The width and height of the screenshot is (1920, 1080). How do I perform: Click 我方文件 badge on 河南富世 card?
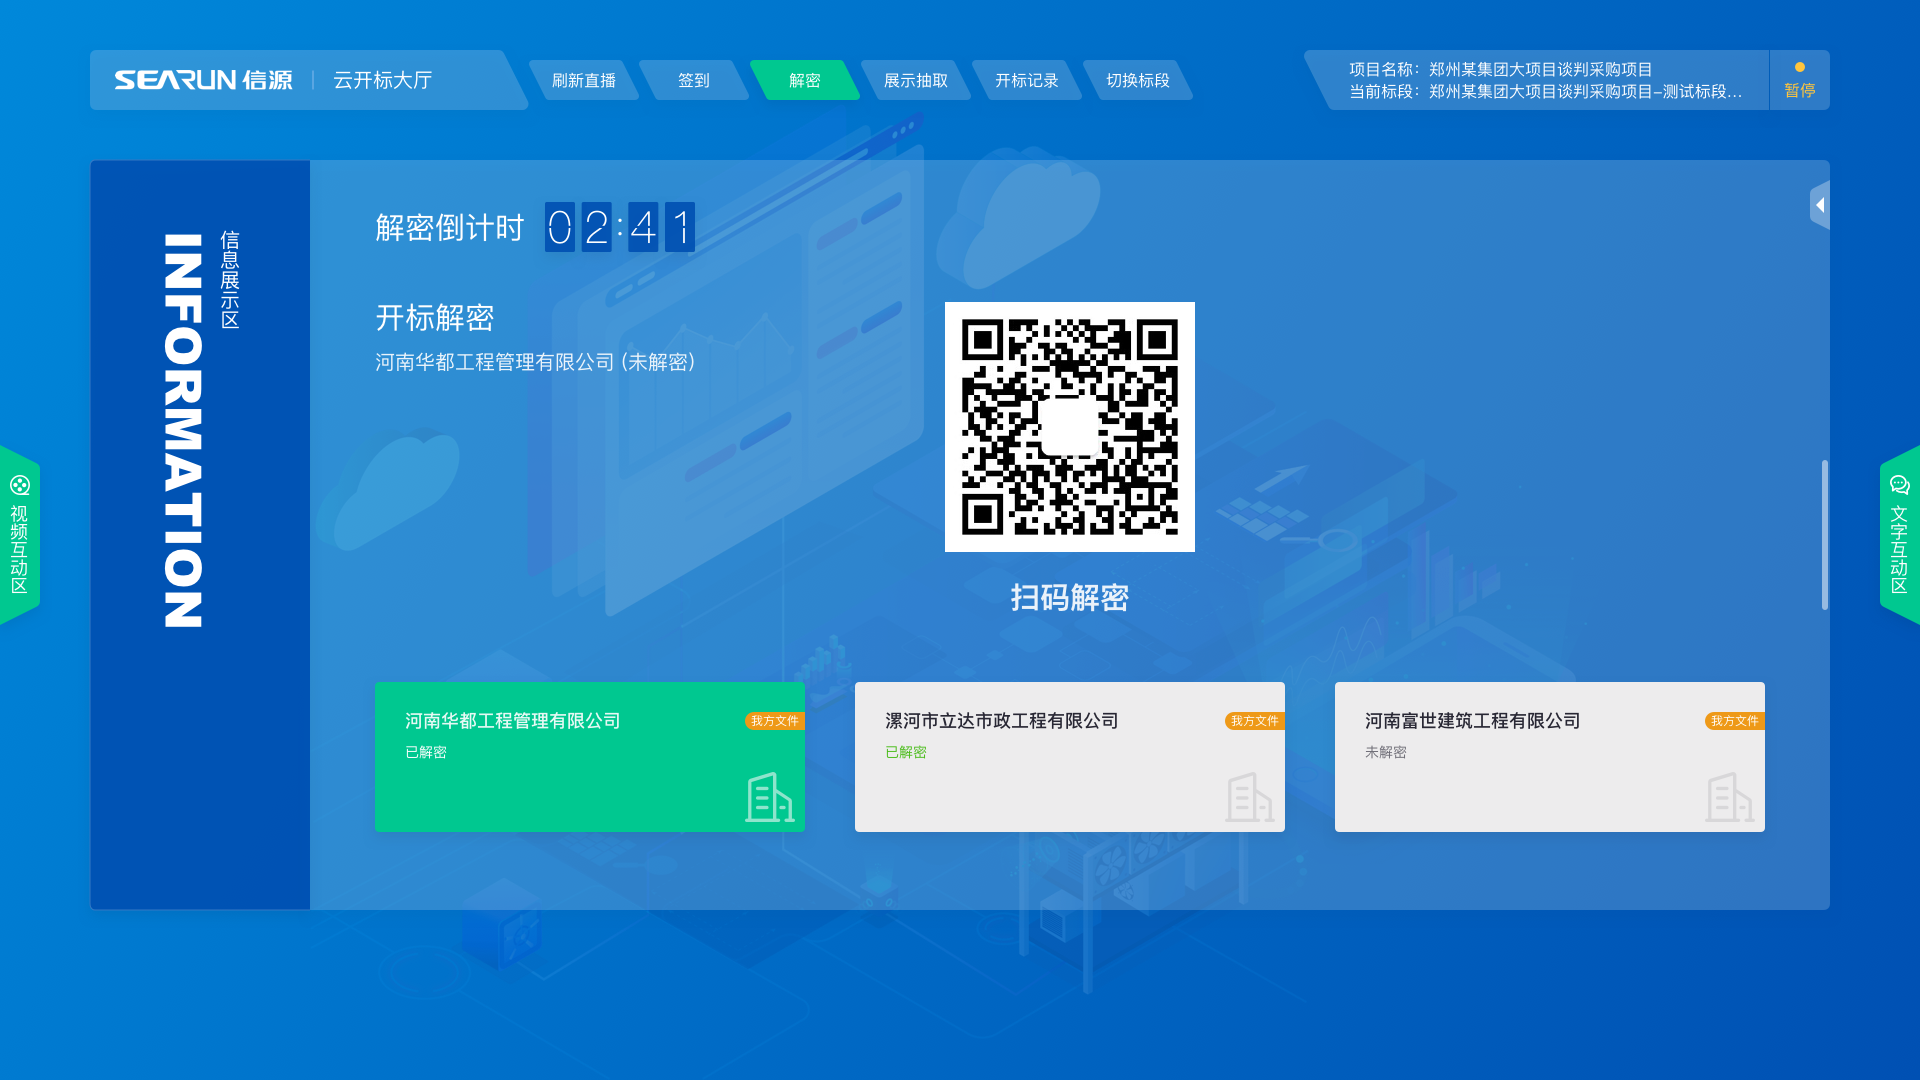[1734, 721]
